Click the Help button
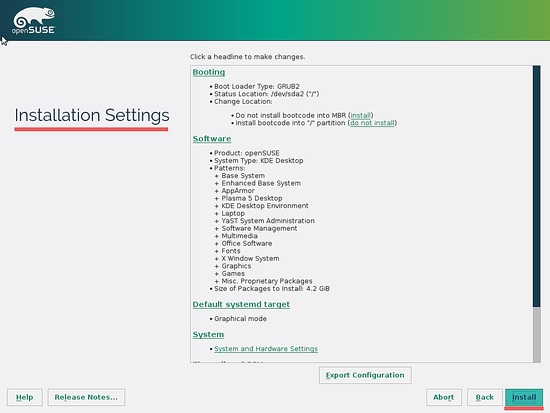550x413 pixels. click(25, 397)
